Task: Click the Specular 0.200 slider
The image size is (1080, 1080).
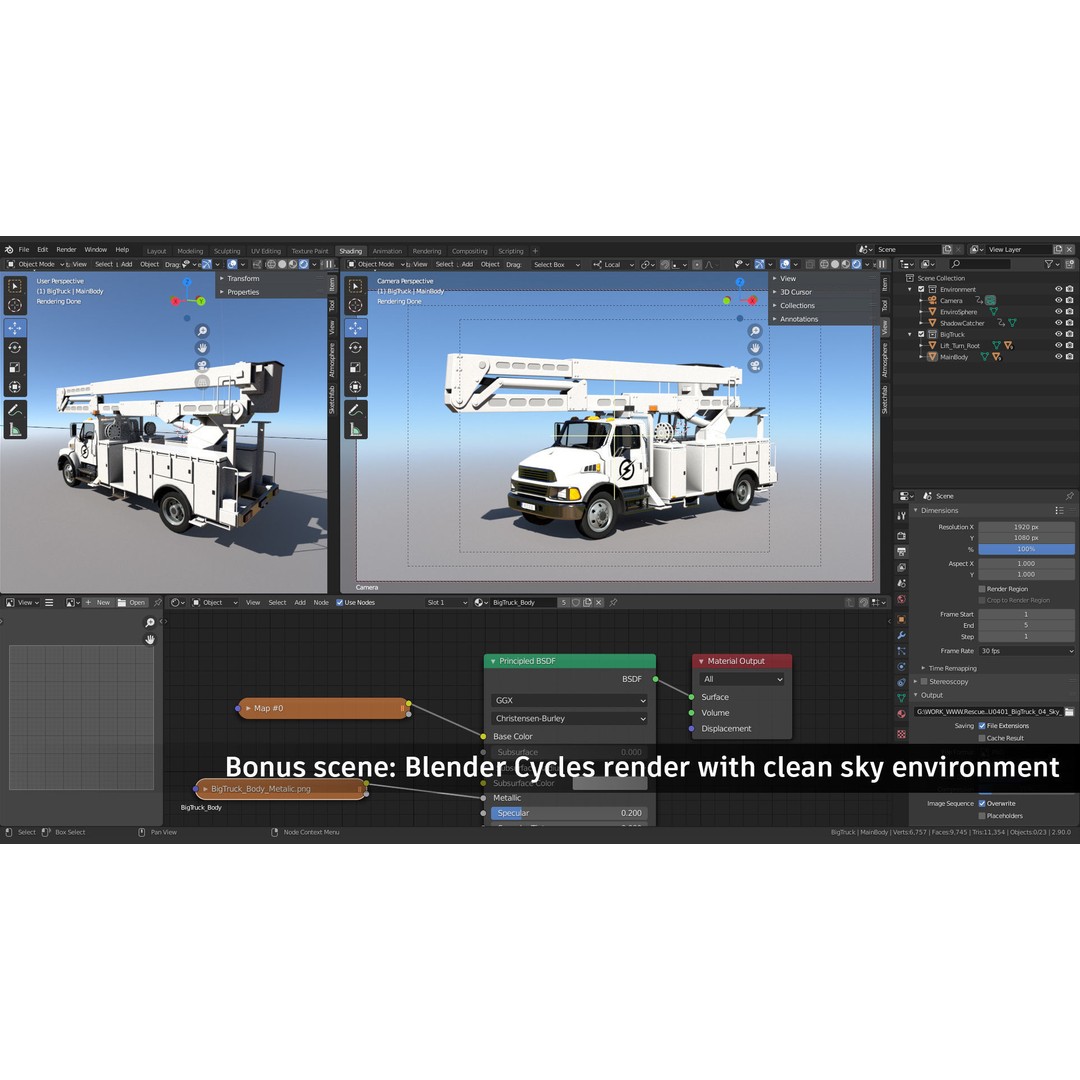Action: tap(570, 813)
